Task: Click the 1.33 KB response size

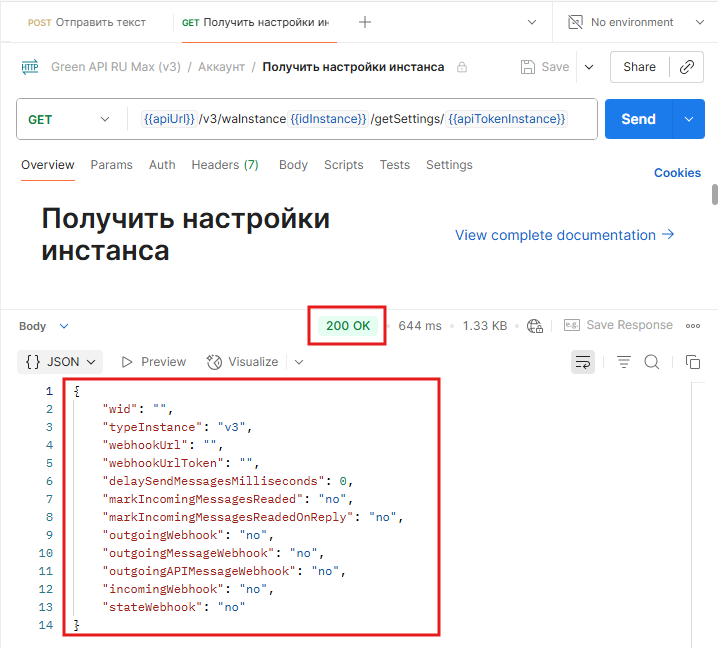Action: [484, 326]
